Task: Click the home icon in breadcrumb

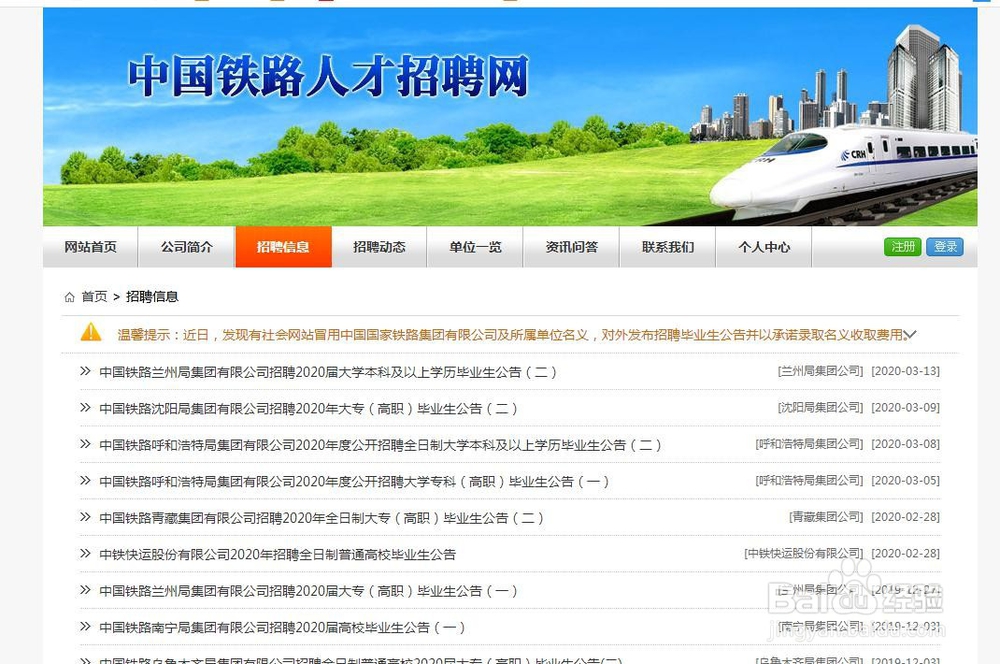Action: click(x=70, y=297)
